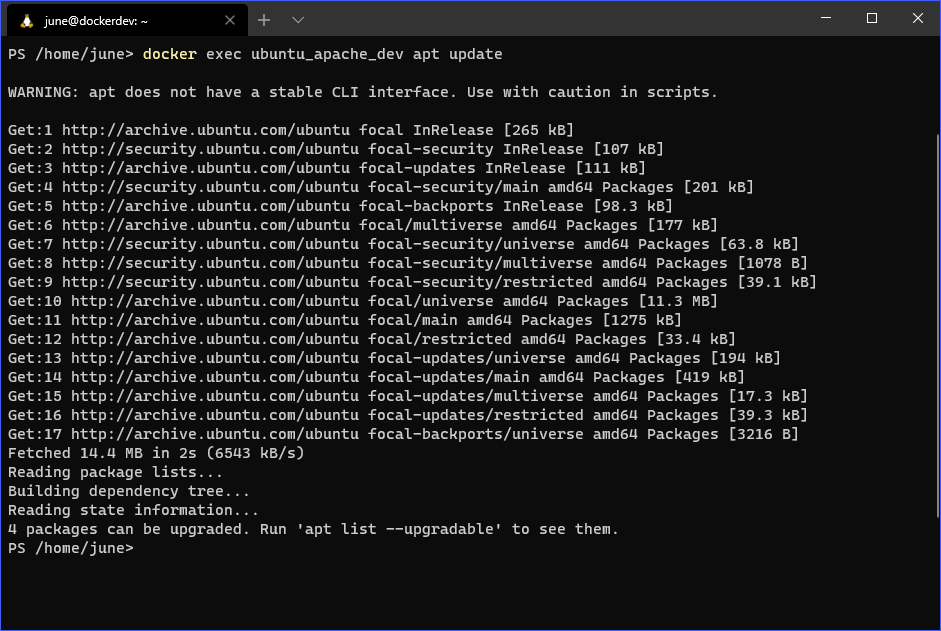941x631 pixels.
Task: Click the 'Reading package lists...' line
Action: click(x=115, y=472)
